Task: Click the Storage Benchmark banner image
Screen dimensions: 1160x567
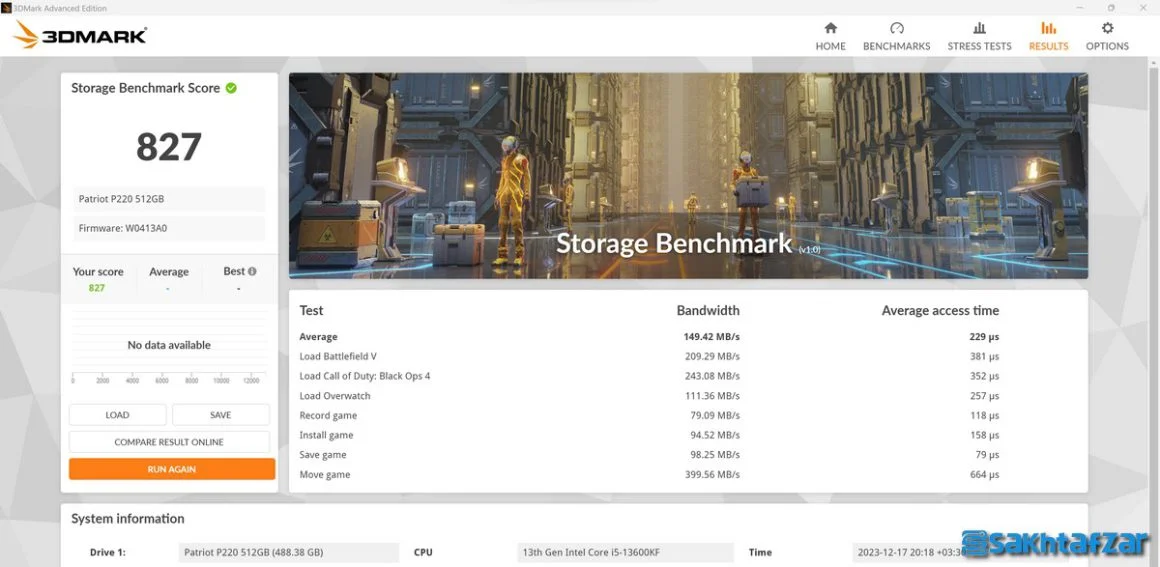Action: [688, 175]
